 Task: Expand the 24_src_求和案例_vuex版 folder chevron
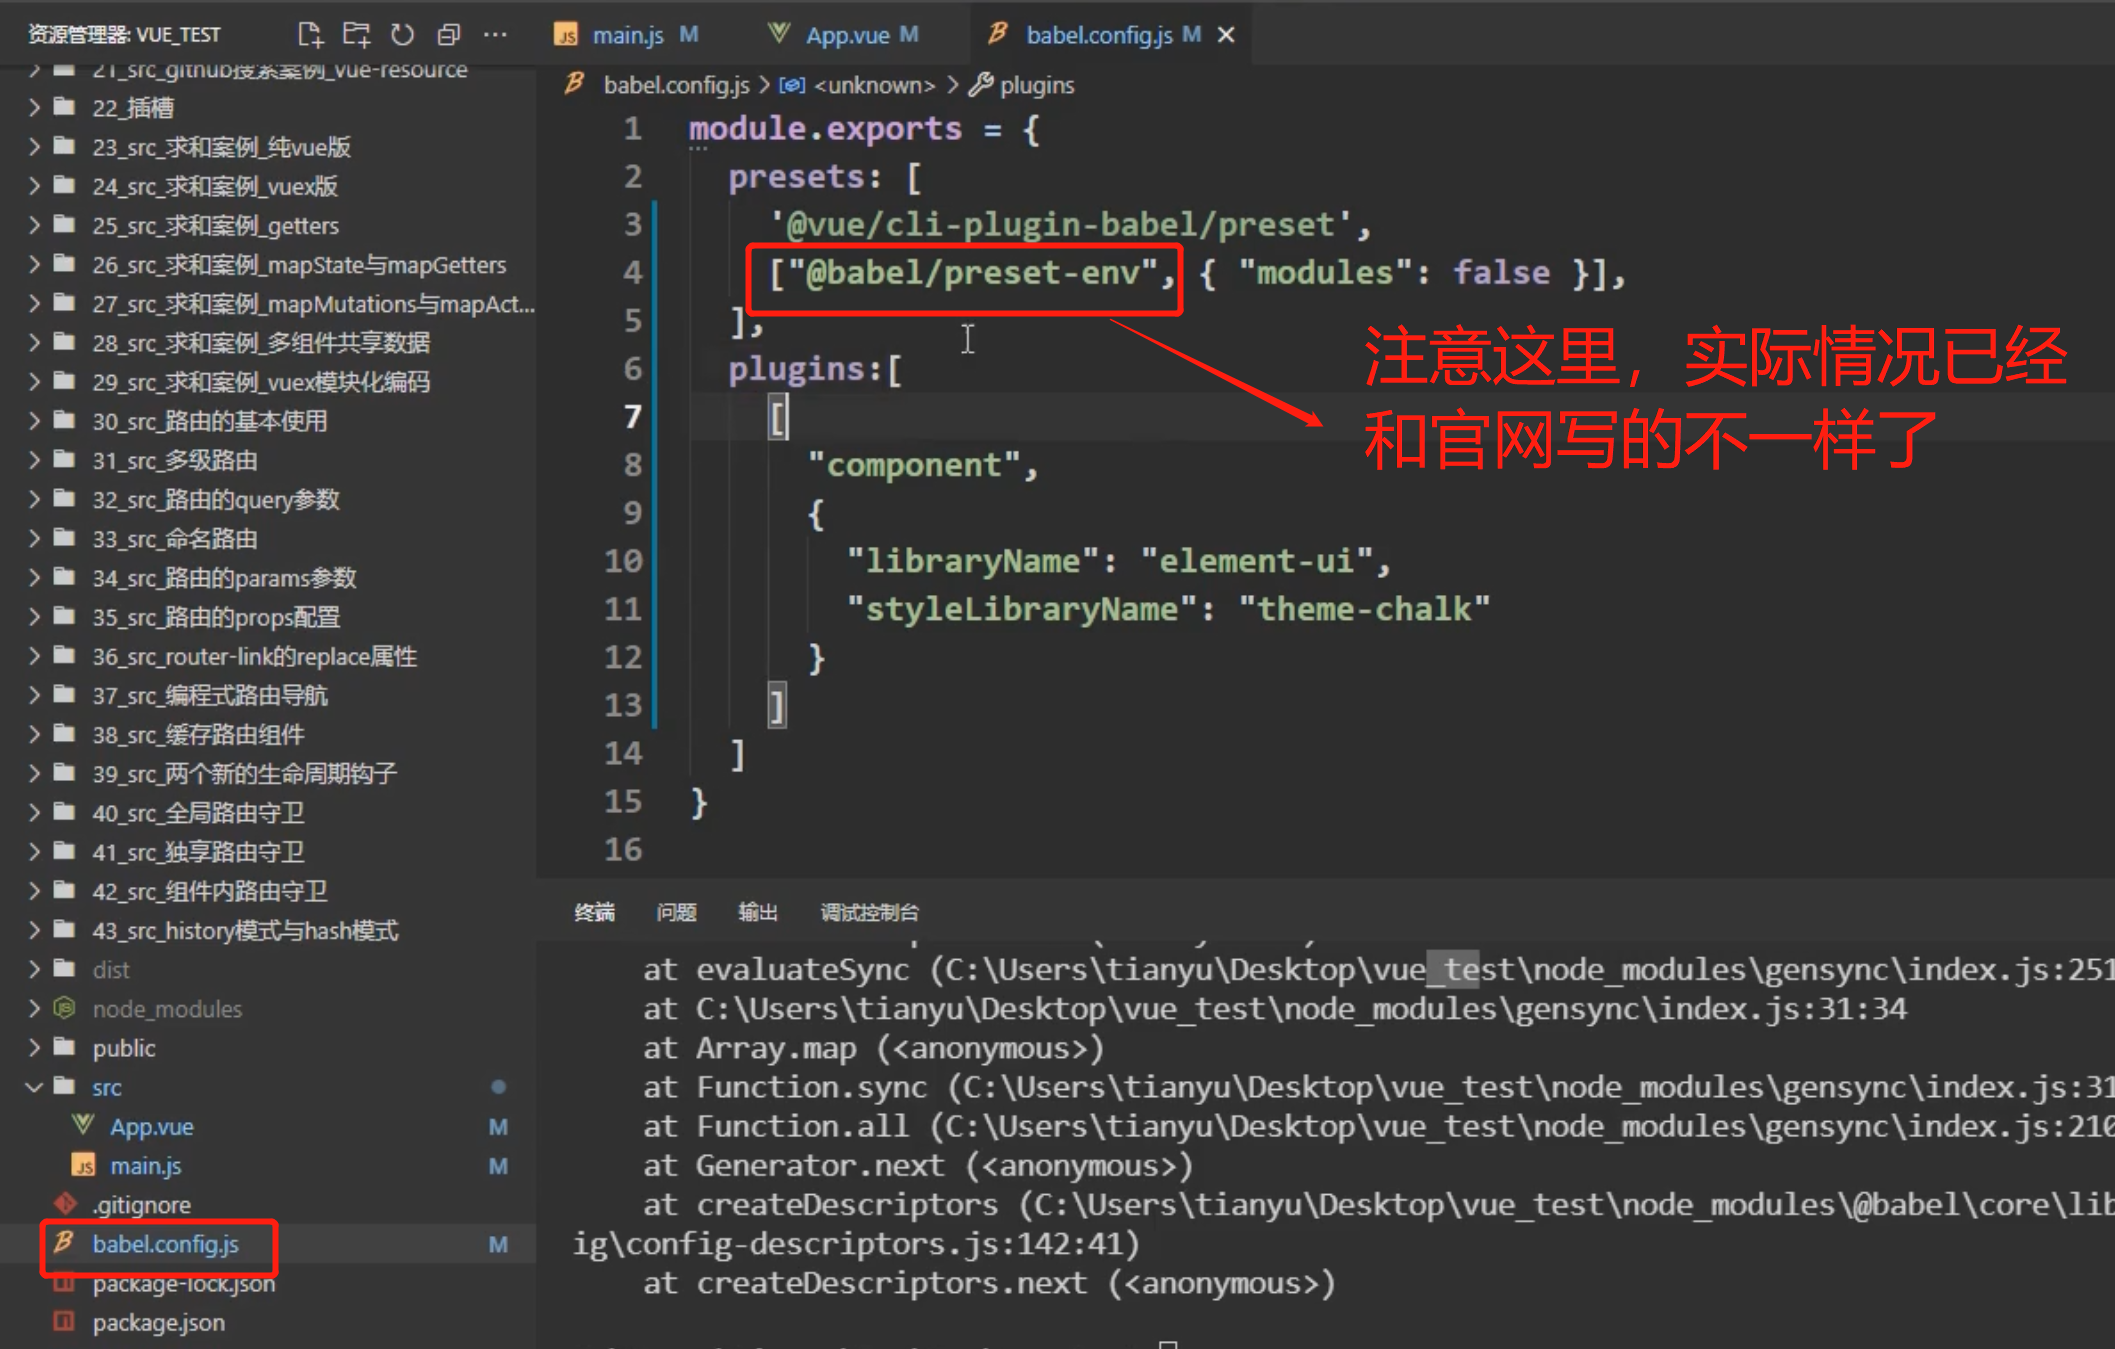click(x=35, y=186)
